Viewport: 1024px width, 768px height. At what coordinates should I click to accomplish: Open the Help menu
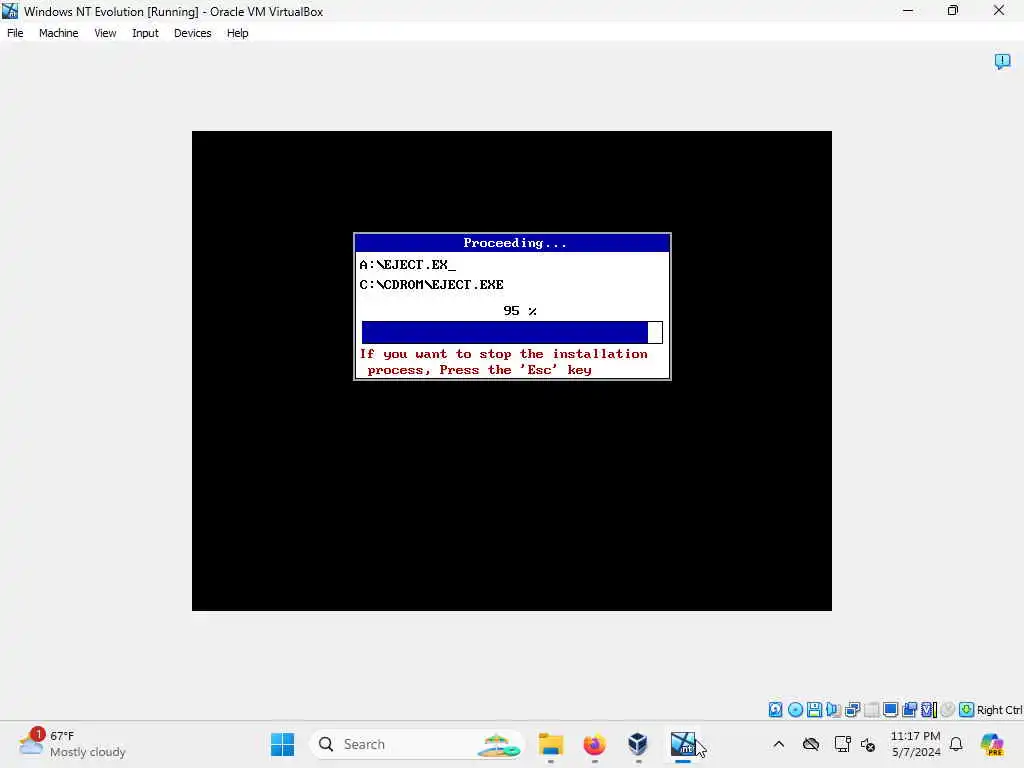[x=237, y=33]
